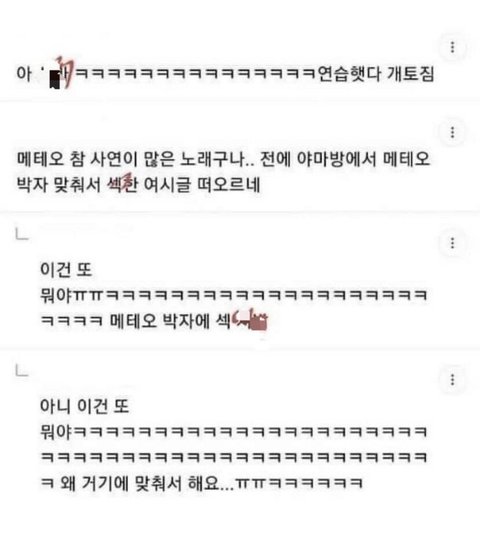This screenshot has width=480, height=537.
Task: Click the reply arrow indicator above 아니 이건 또
Action: tap(22, 371)
